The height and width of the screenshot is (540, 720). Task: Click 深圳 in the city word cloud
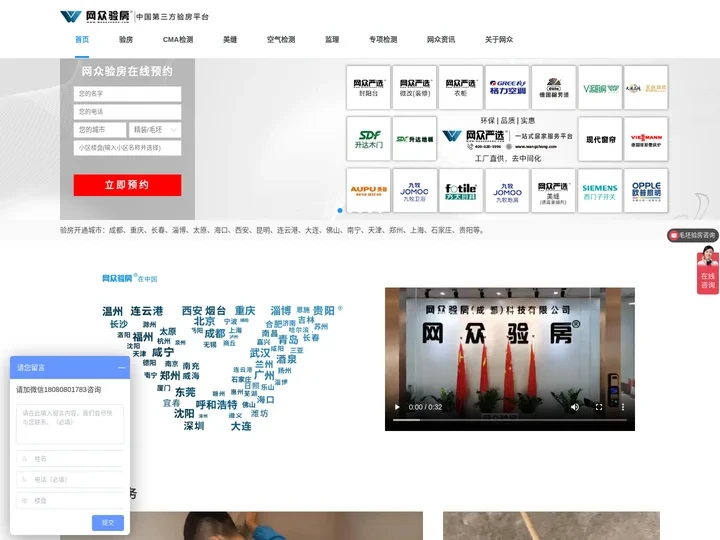click(194, 426)
